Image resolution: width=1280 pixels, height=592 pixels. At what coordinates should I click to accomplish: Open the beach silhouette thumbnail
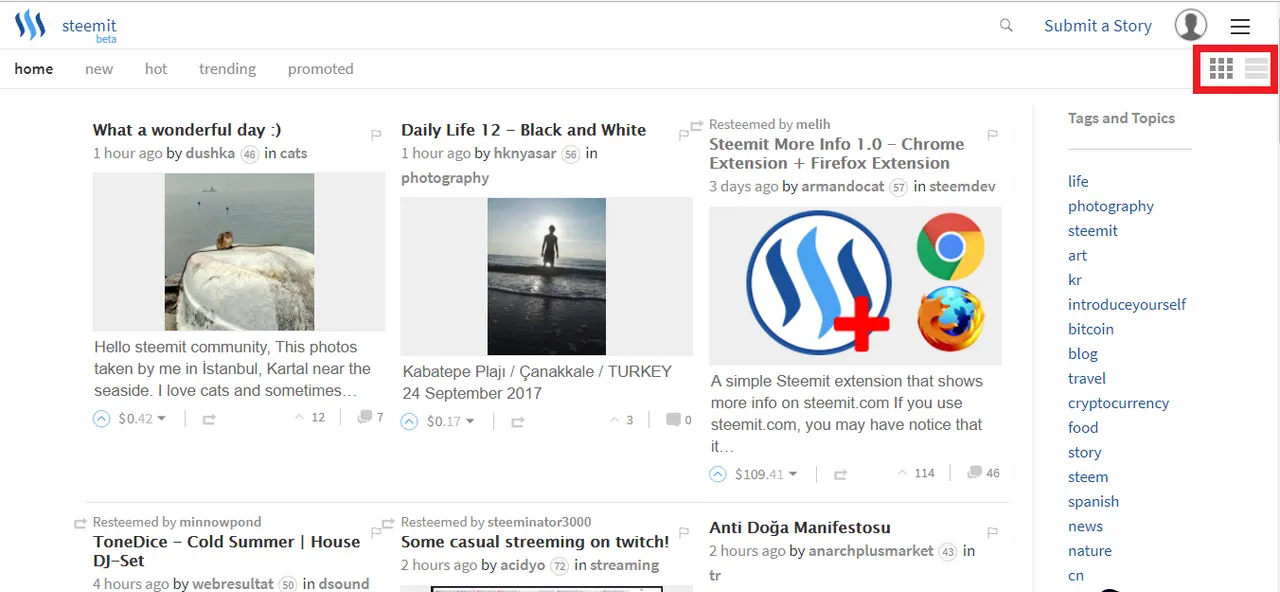pos(547,276)
